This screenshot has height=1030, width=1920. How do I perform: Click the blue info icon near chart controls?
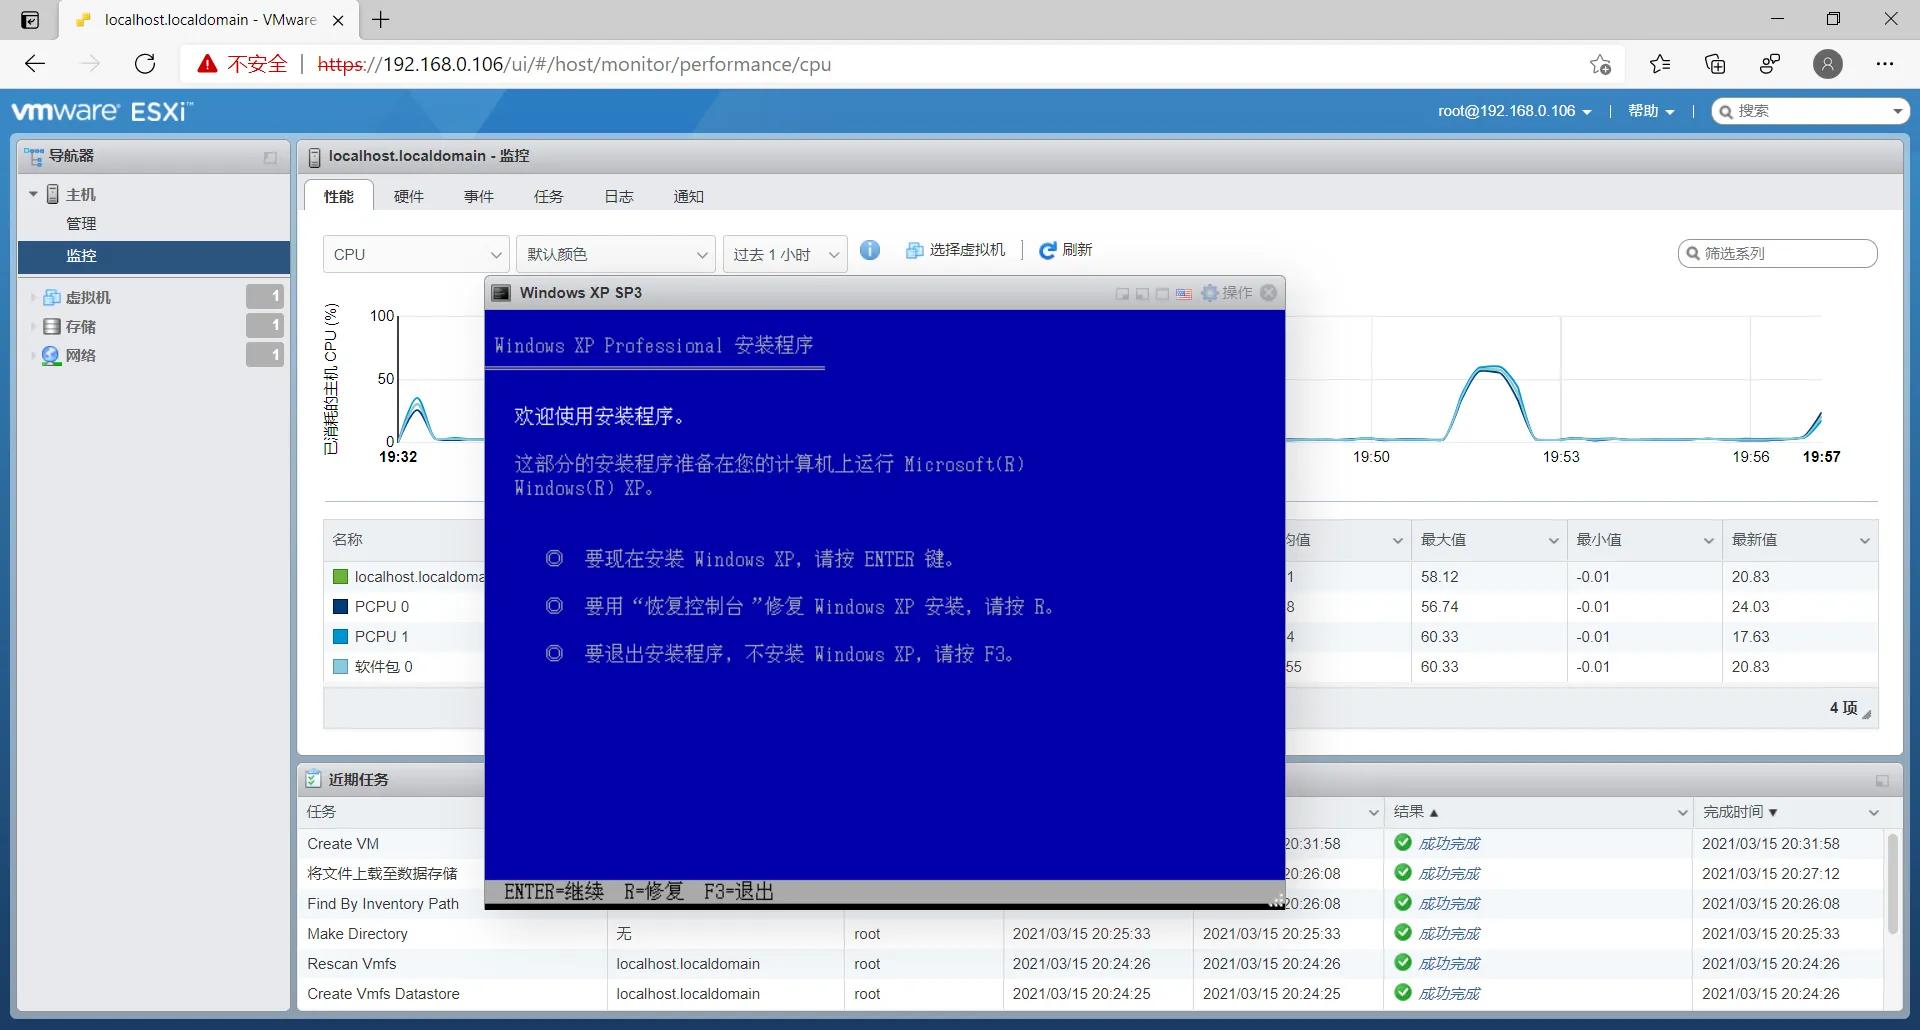[x=870, y=250]
